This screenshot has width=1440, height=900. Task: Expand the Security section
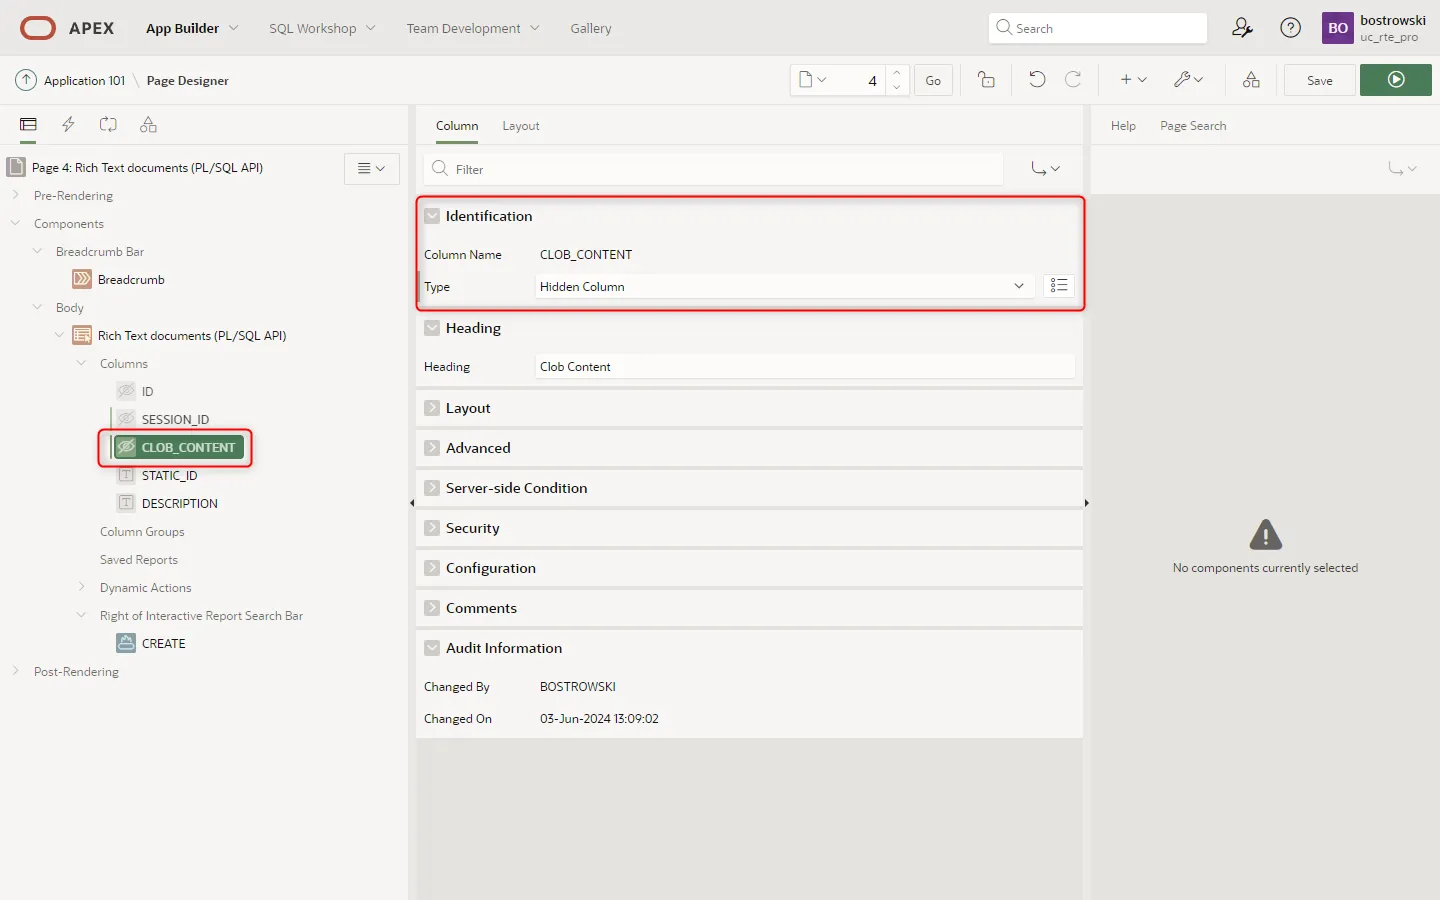pyautogui.click(x=432, y=528)
